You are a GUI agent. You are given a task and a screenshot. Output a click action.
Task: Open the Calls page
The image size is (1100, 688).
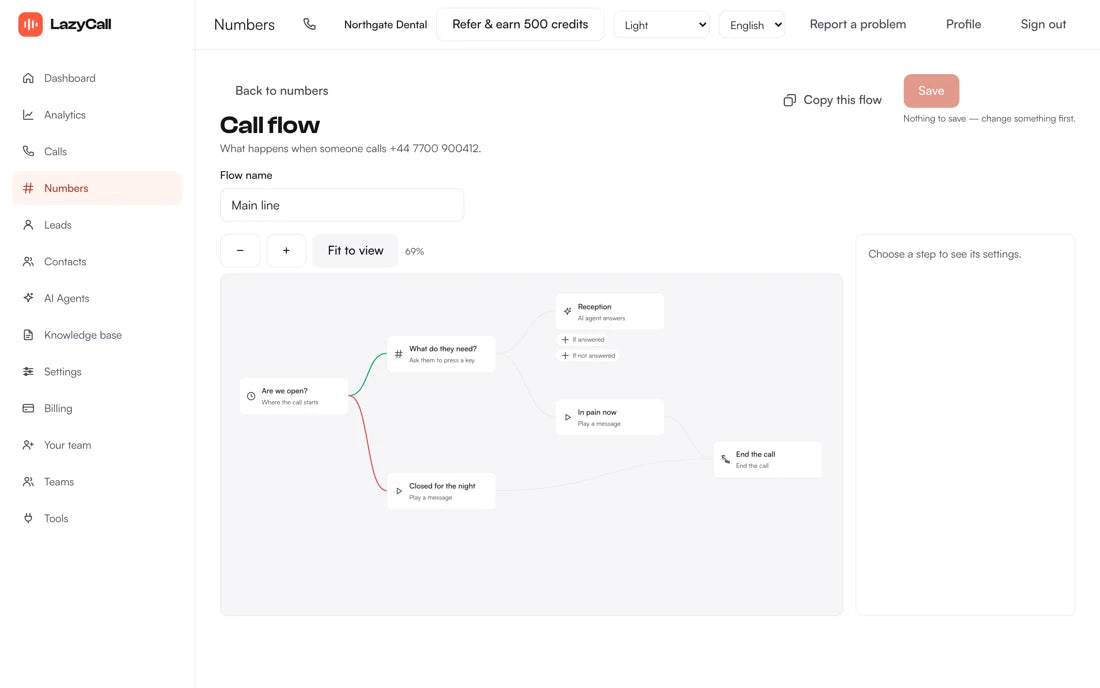point(97,151)
